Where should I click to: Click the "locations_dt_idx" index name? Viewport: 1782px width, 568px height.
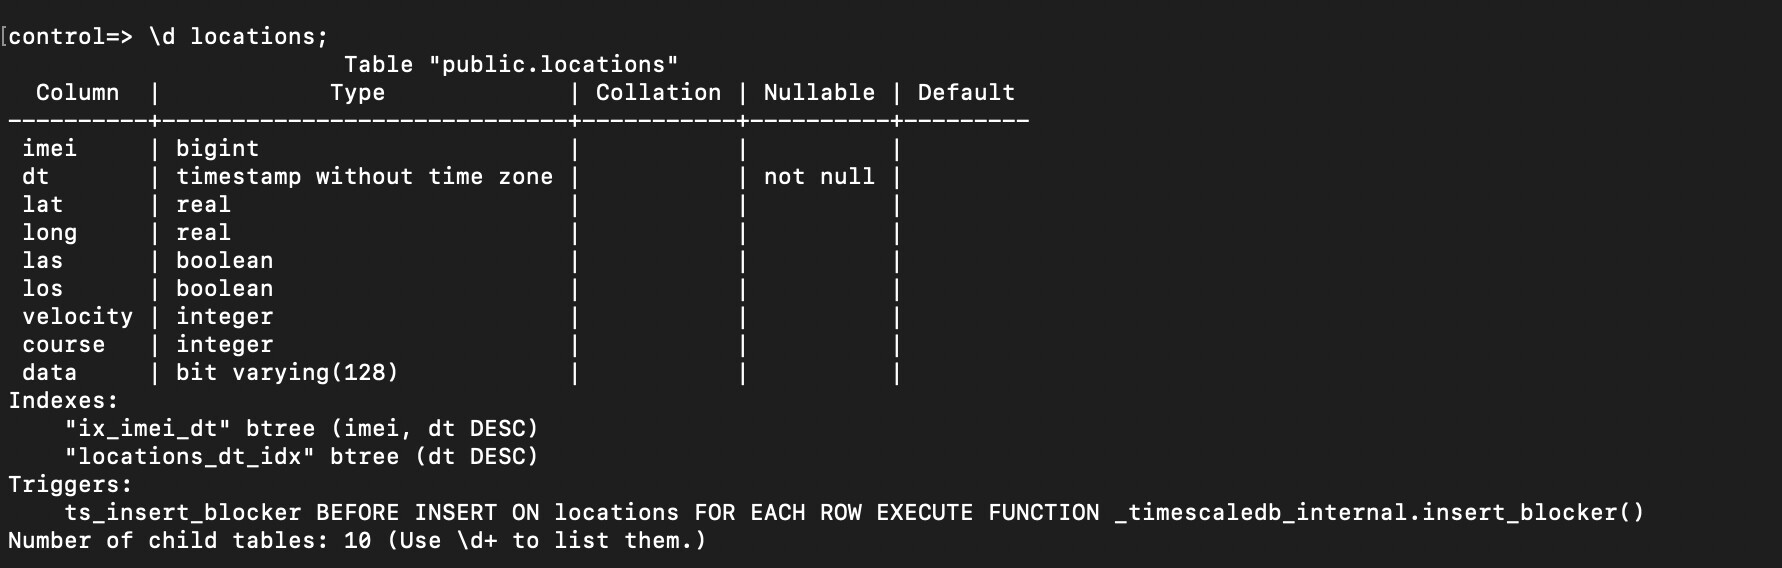click(189, 457)
